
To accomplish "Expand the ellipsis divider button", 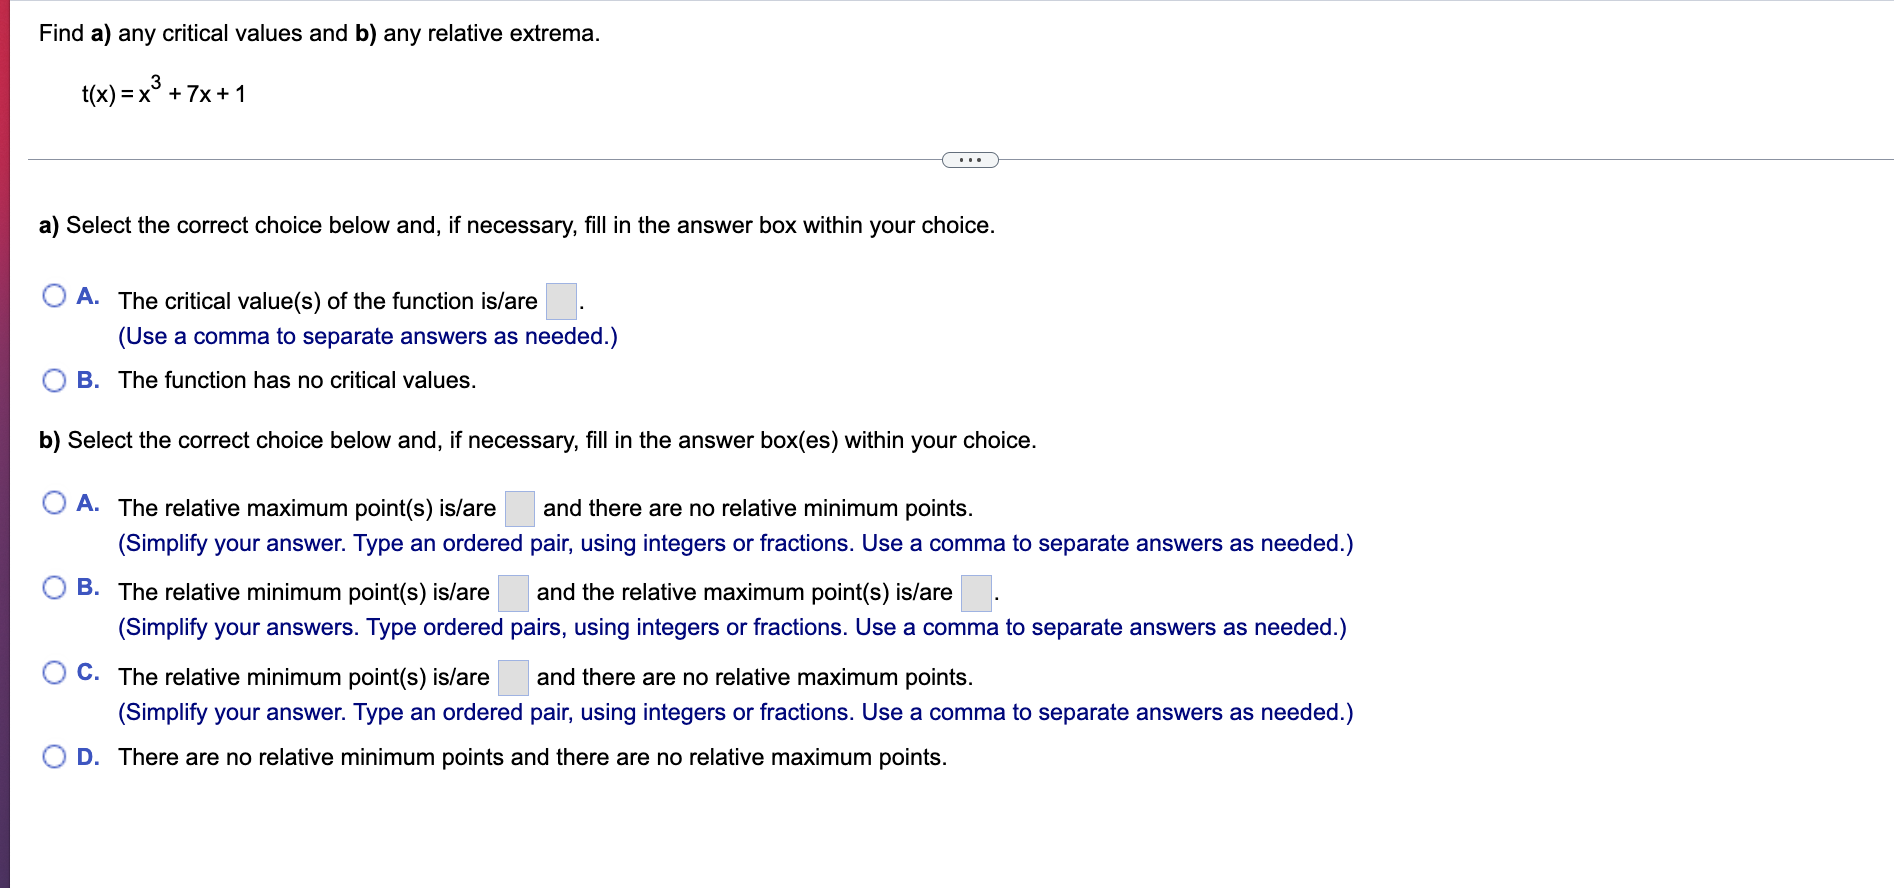I will click(x=970, y=160).
